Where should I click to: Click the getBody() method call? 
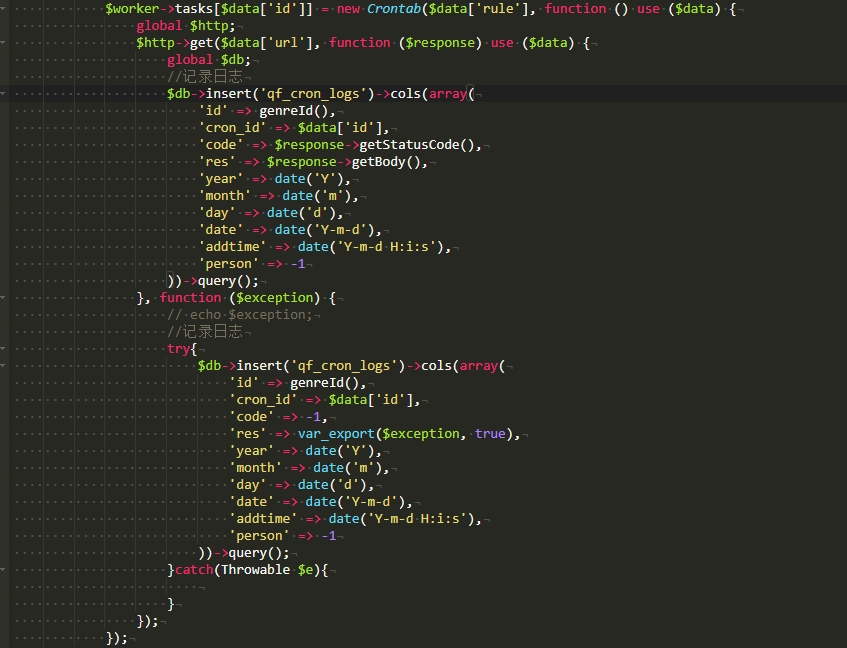[389, 161]
